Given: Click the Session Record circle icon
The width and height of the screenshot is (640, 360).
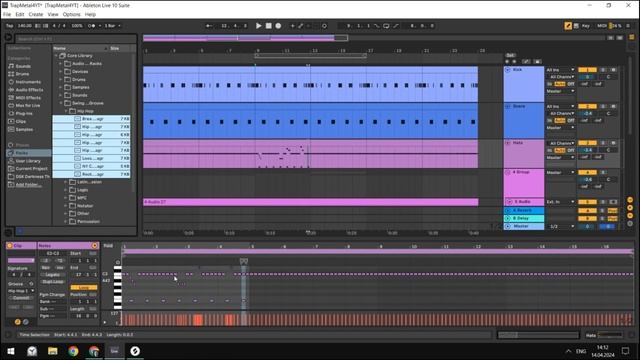Looking at the screenshot, I should [324, 26].
